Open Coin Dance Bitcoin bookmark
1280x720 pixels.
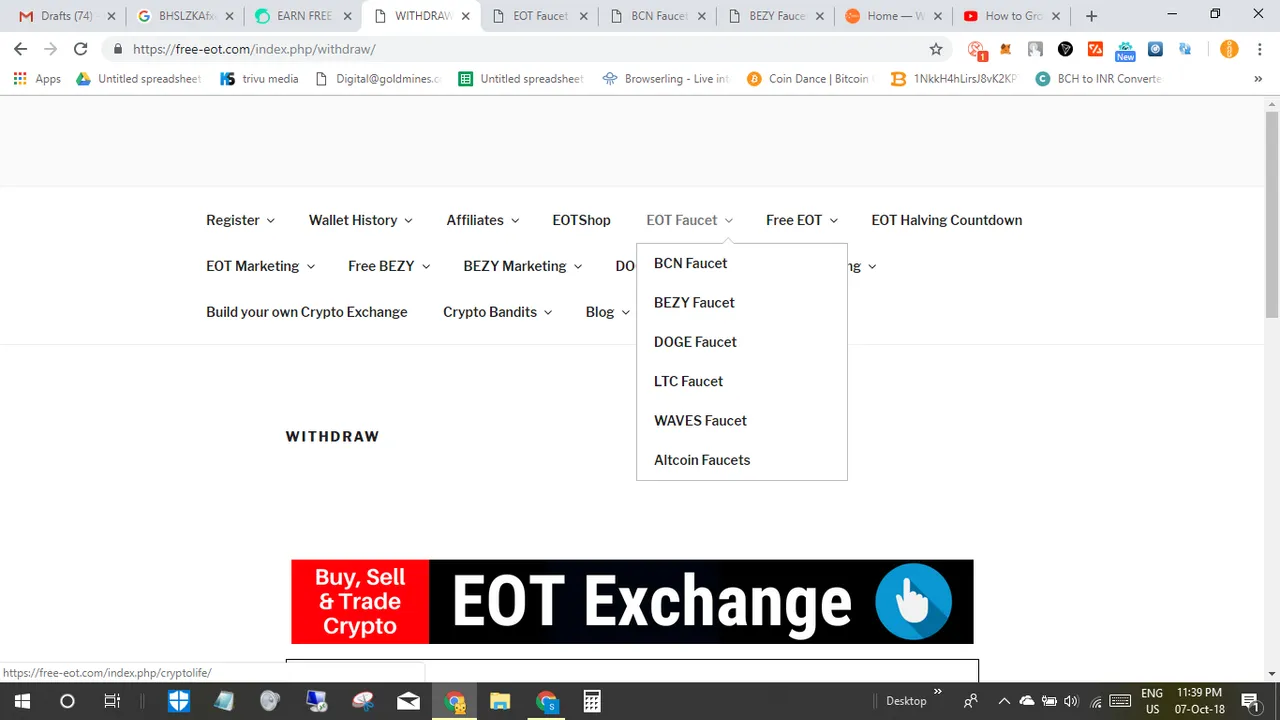click(x=811, y=79)
